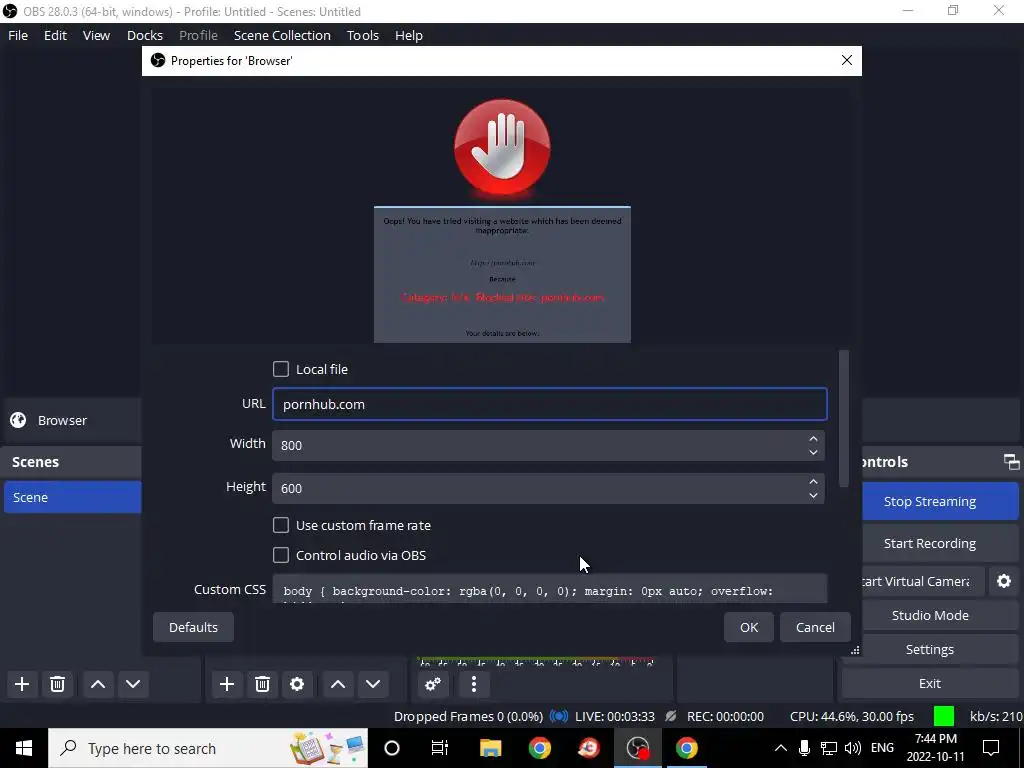This screenshot has height=768, width=1024.
Task: Open the Scene Collection menu
Action: click(282, 35)
